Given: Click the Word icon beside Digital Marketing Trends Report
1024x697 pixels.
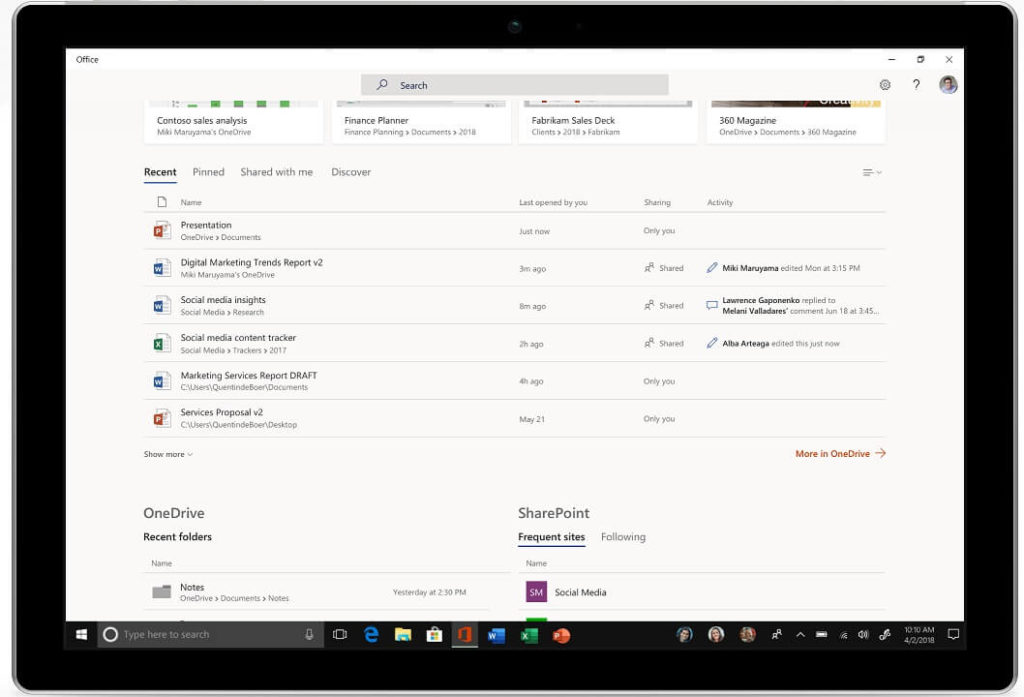Looking at the screenshot, I should [163, 268].
